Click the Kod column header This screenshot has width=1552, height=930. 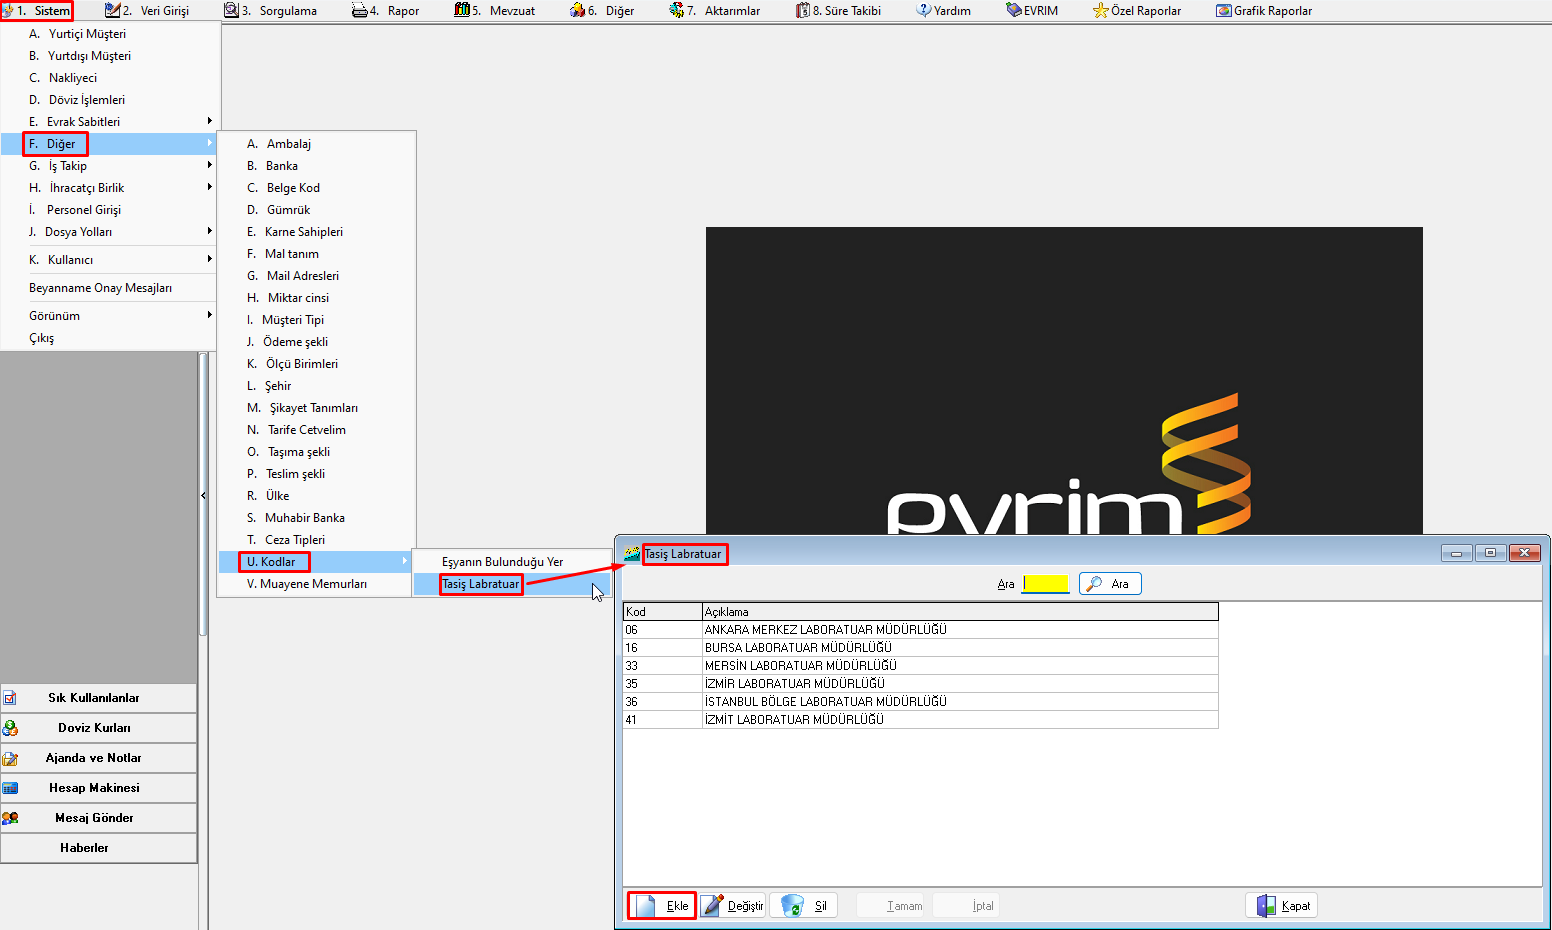662,612
